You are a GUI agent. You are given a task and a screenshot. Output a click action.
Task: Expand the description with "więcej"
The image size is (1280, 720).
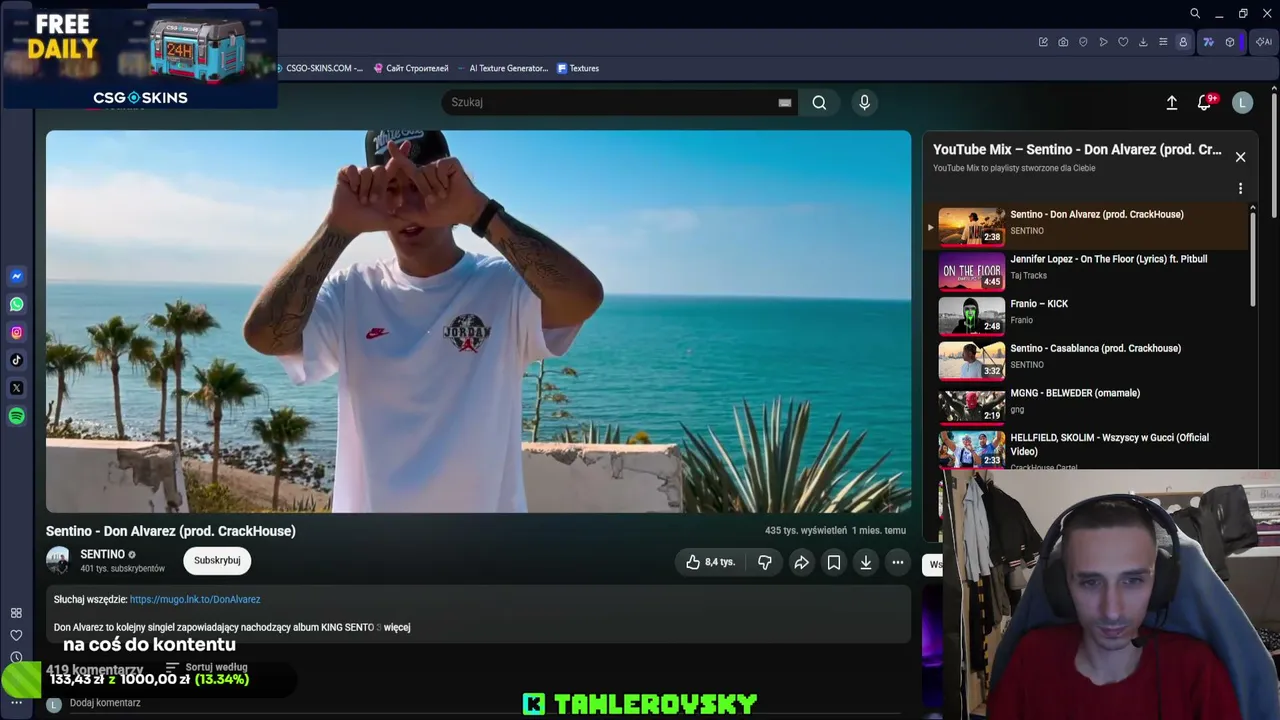(397, 628)
